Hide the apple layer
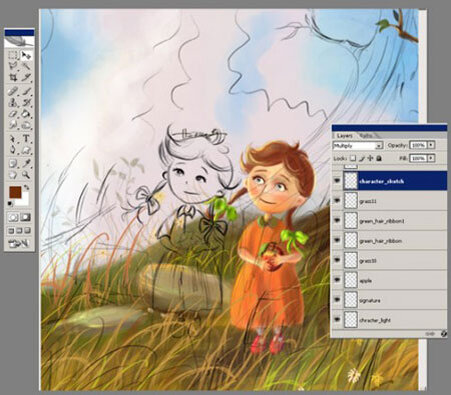 337,280
